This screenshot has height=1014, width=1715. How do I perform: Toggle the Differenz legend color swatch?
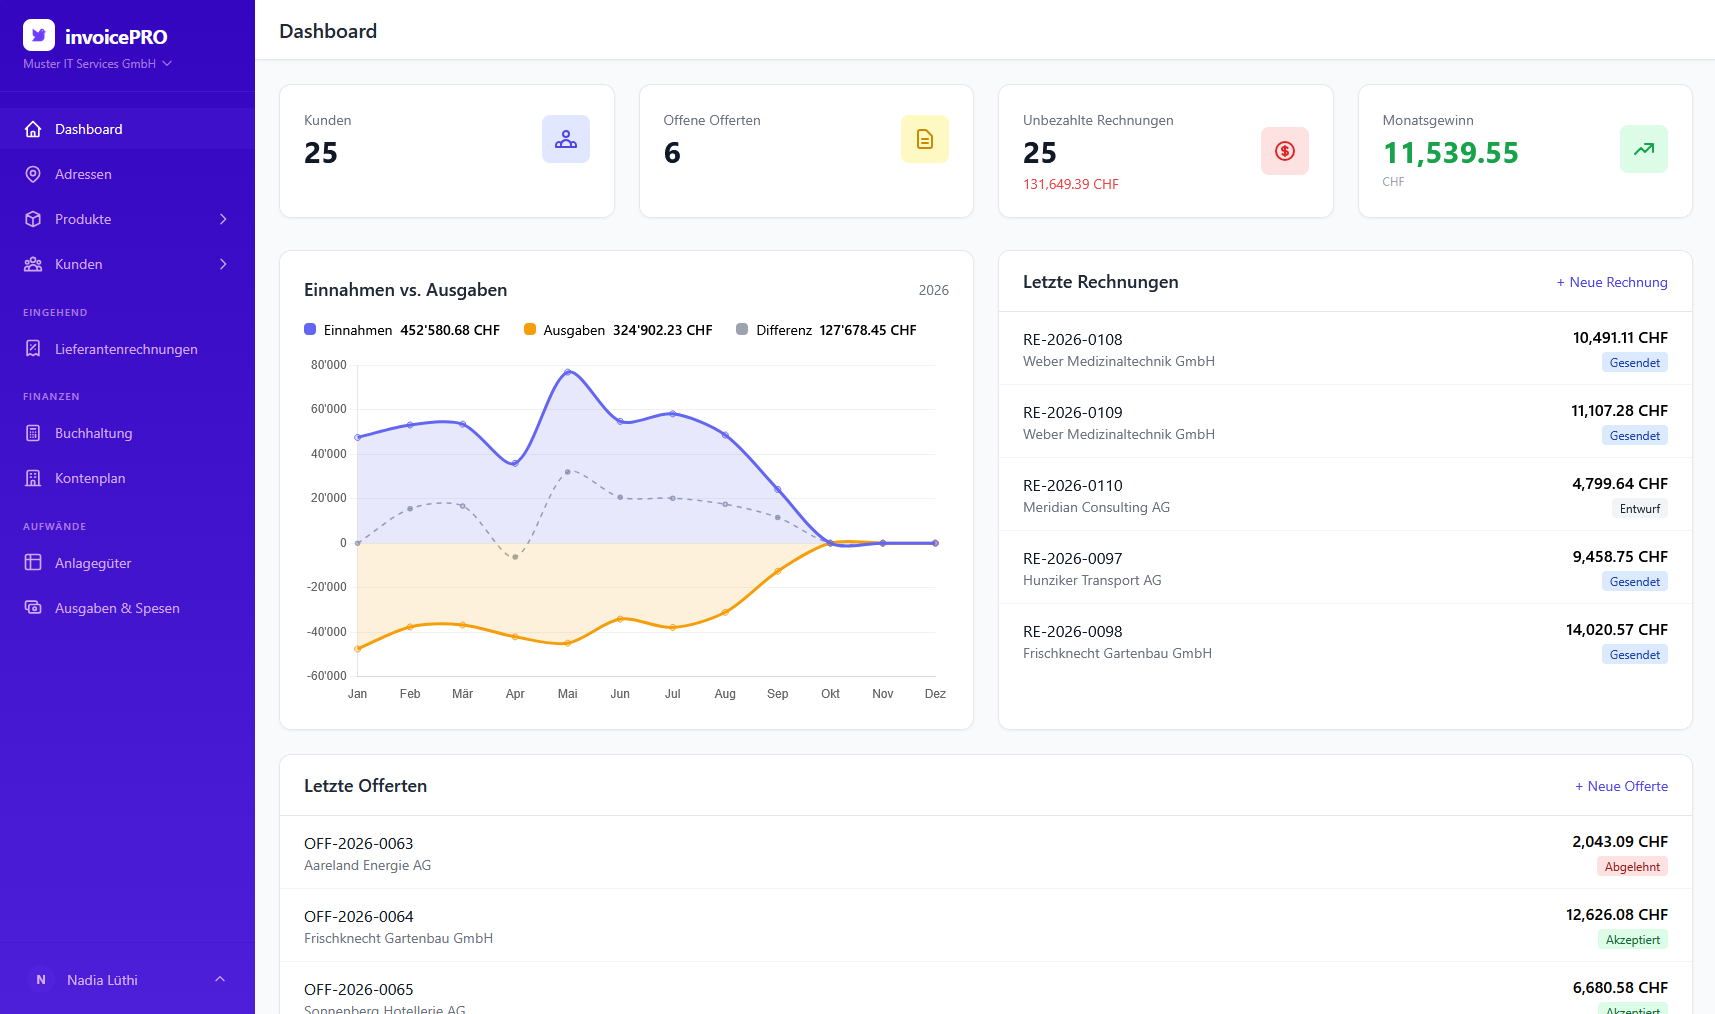tap(742, 329)
